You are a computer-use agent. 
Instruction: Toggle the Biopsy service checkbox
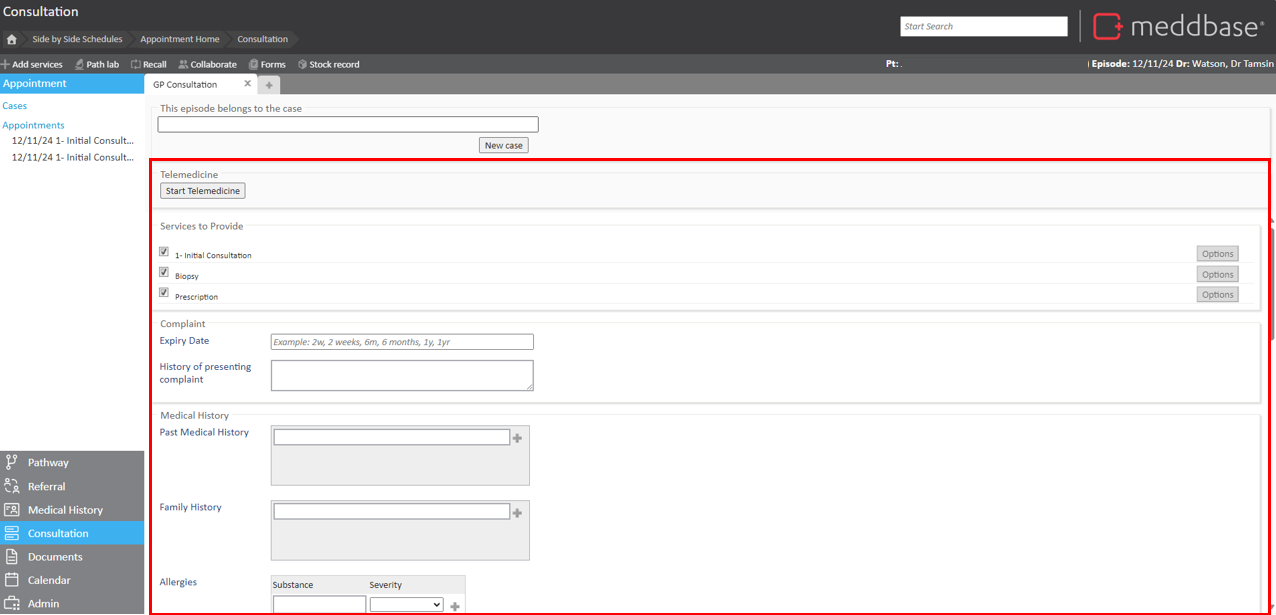coord(164,272)
